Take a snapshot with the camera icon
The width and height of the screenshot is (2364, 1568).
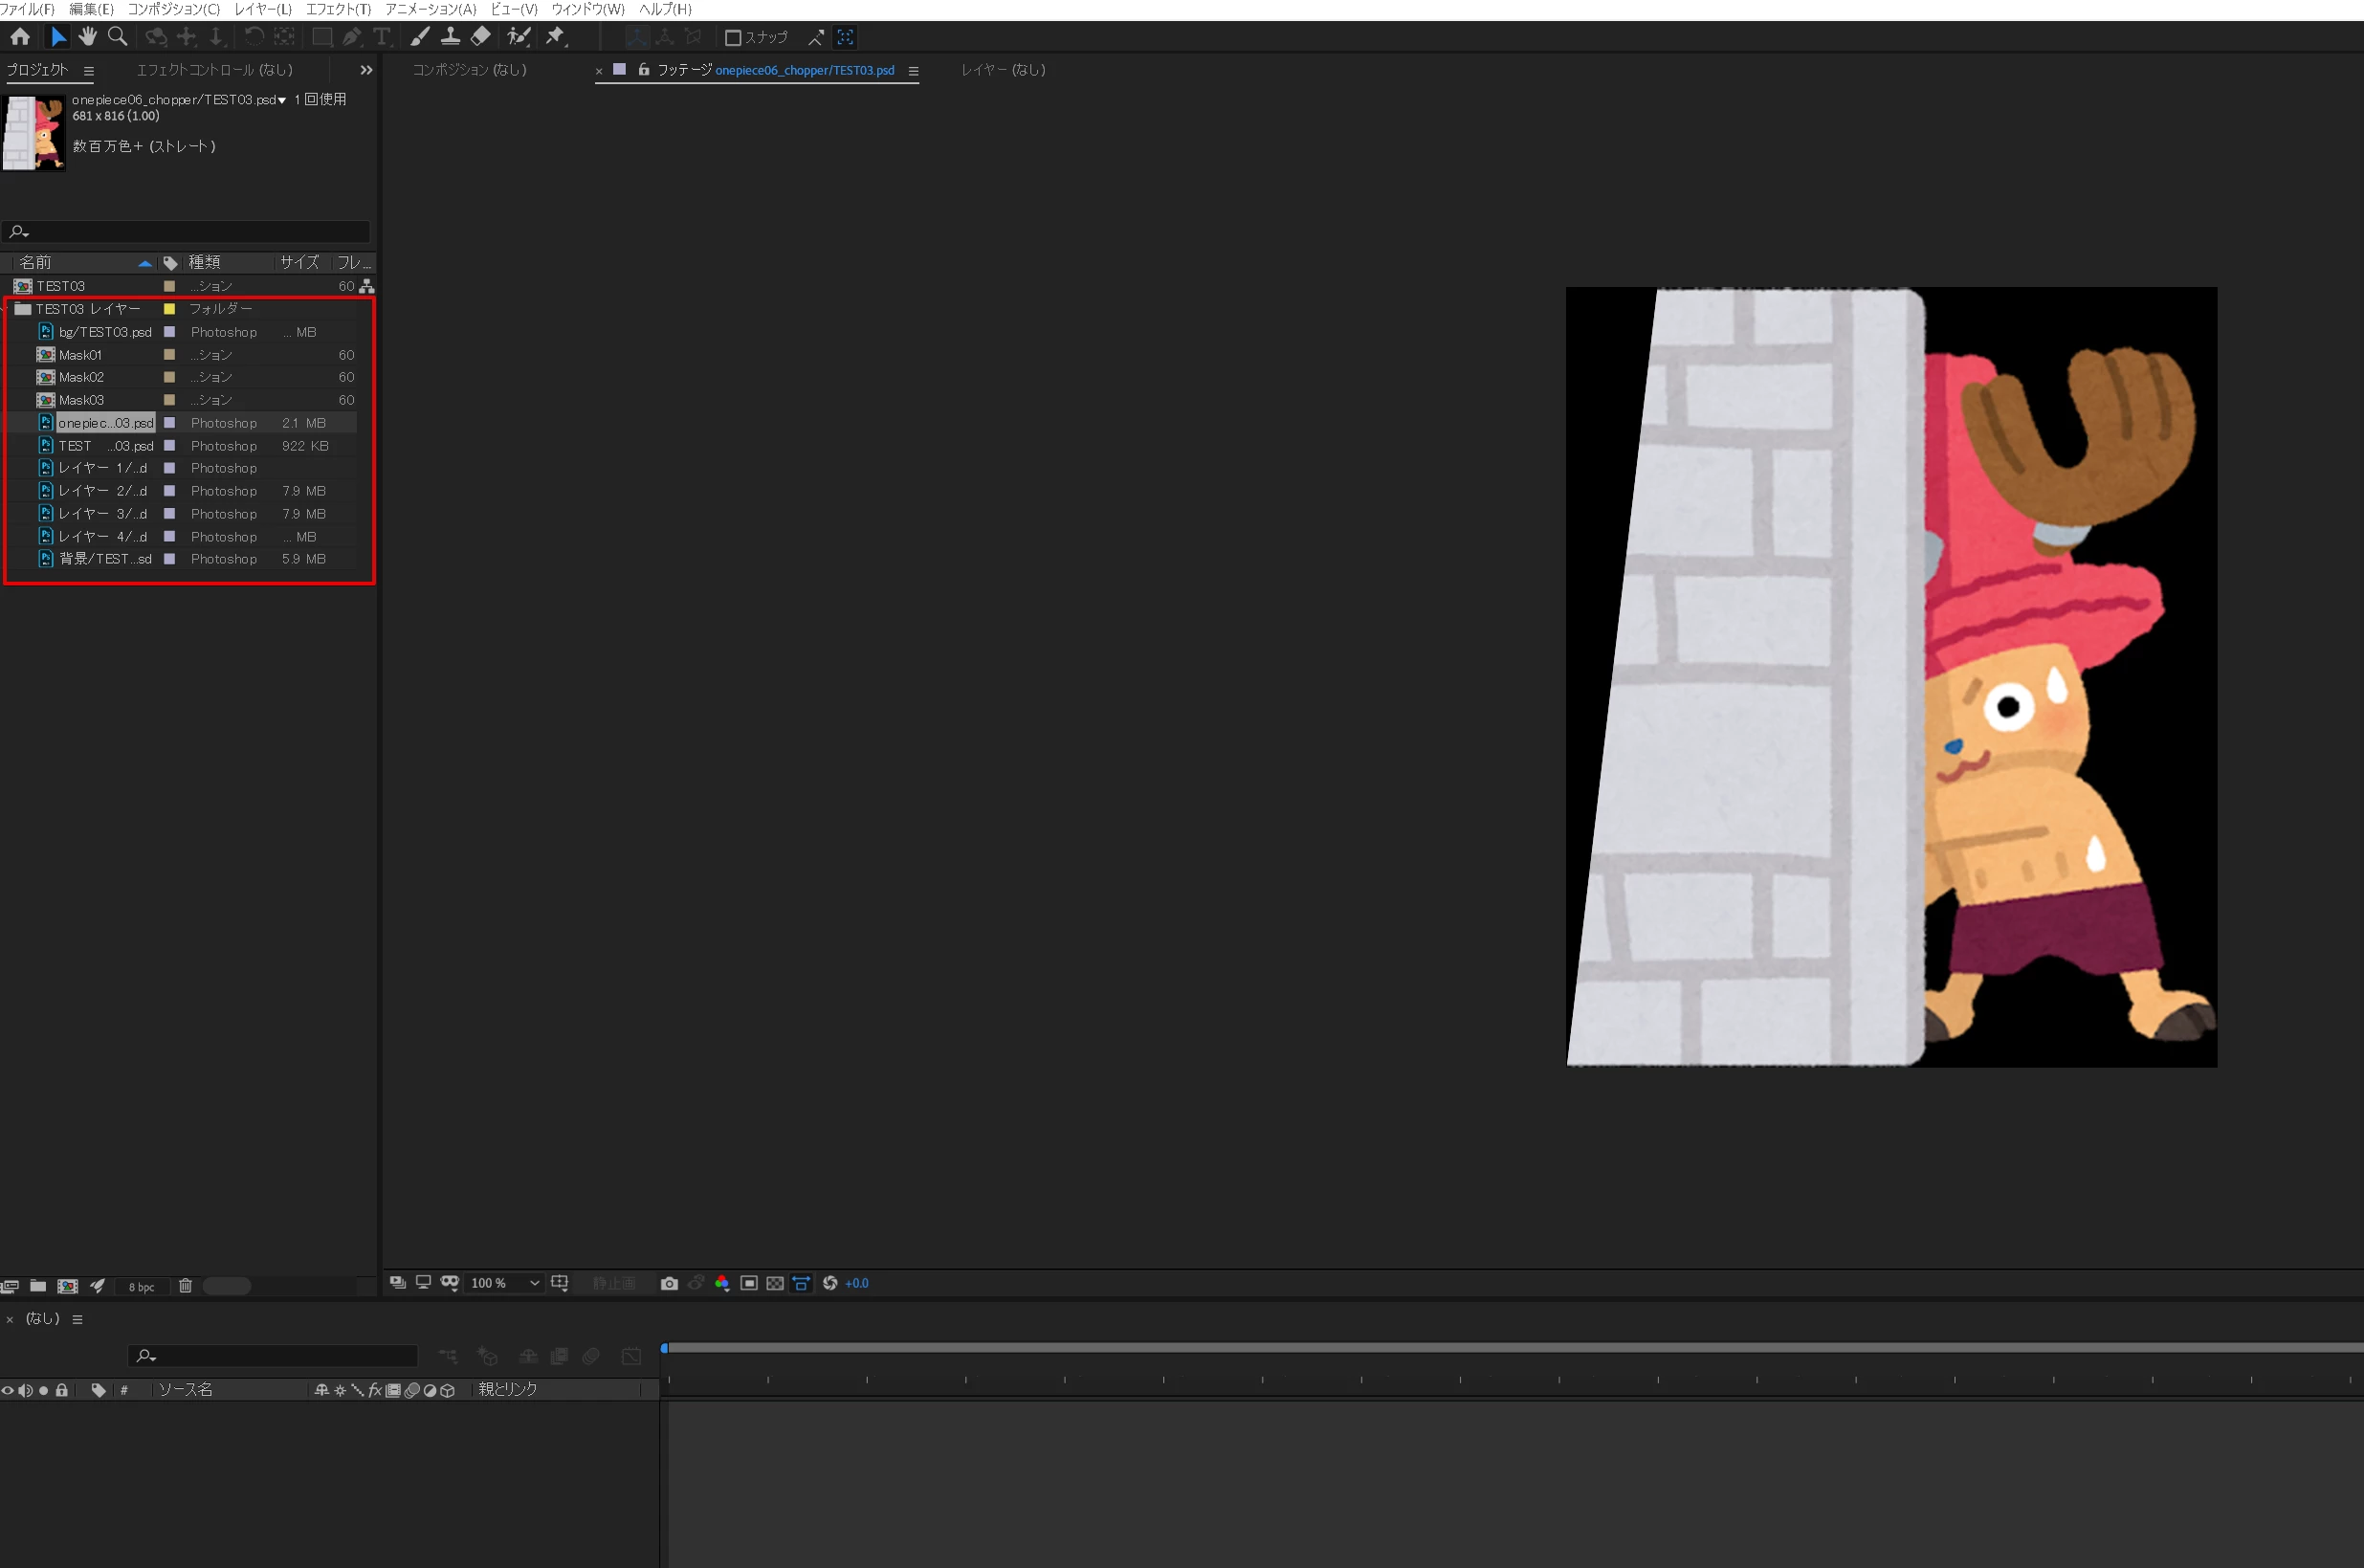point(669,1283)
